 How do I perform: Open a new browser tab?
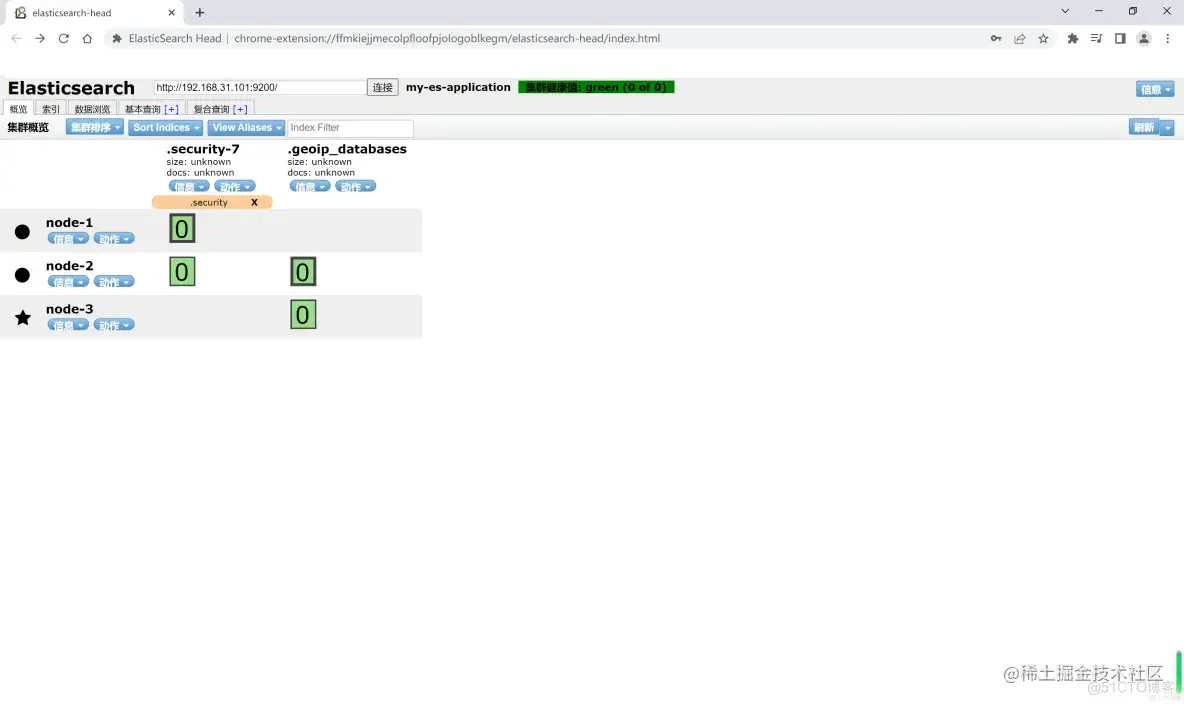tap(199, 12)
